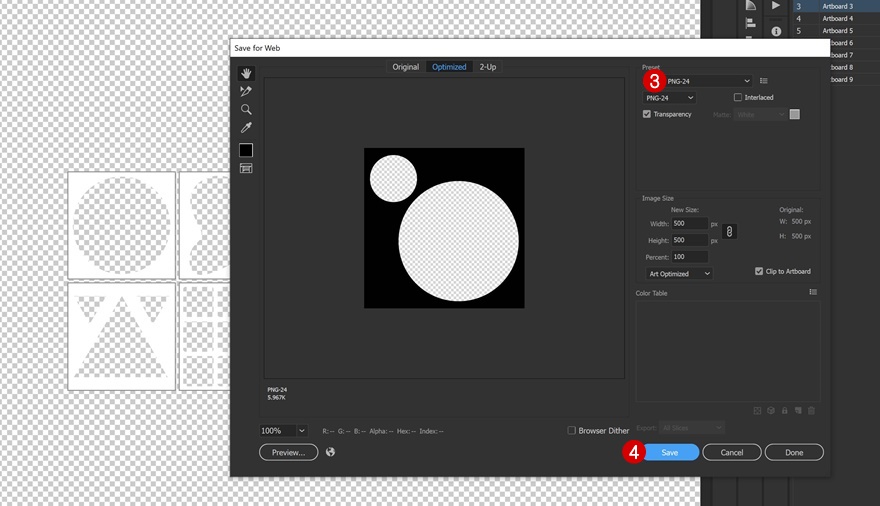Switch to the Original tab
This screenshot has width=880, height=506.
pyautogui.click(x=405, y=67)
